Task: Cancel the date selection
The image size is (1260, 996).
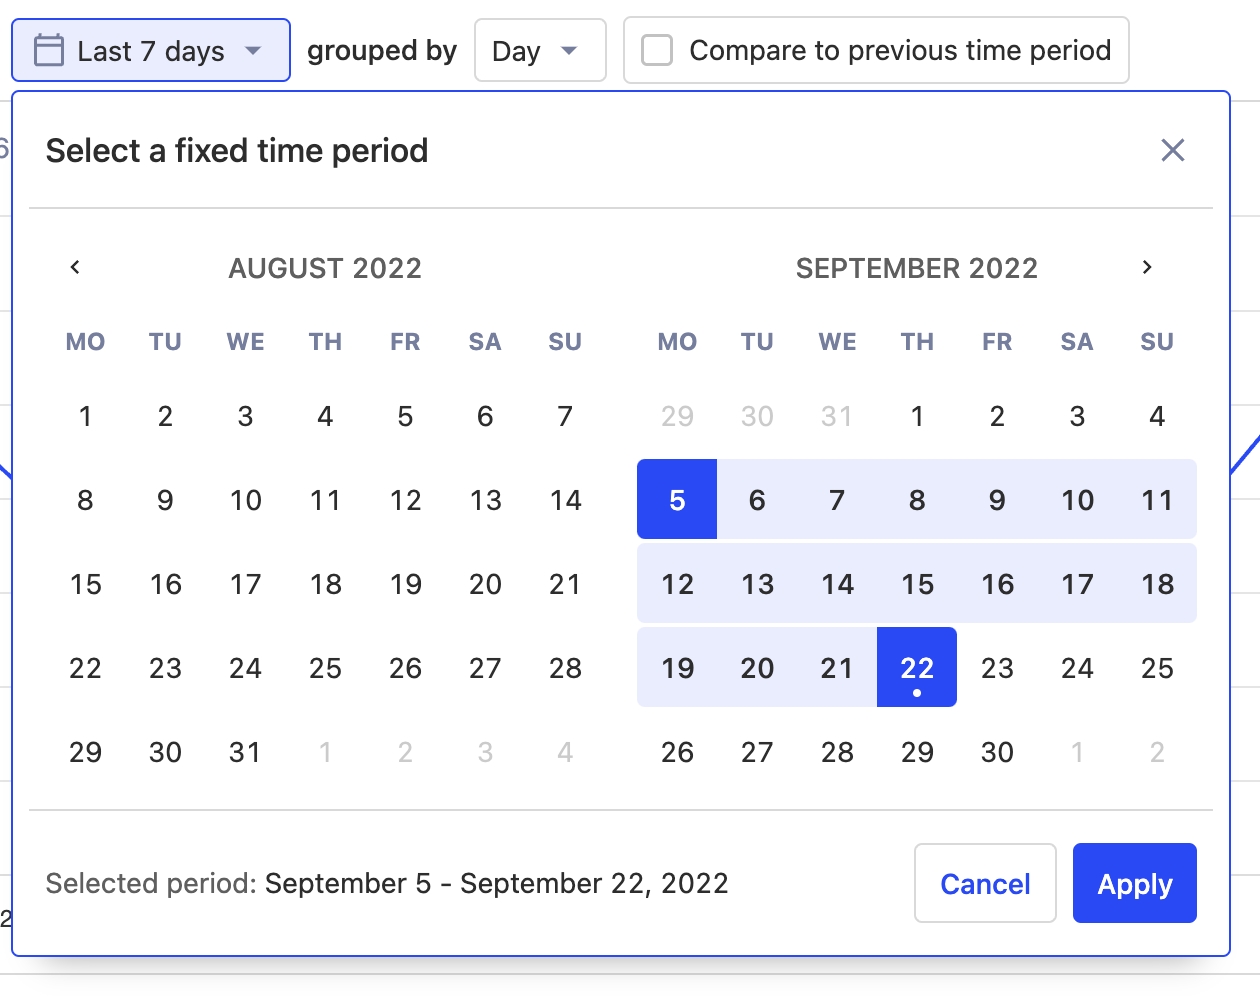Action: (x=985, y=883)
